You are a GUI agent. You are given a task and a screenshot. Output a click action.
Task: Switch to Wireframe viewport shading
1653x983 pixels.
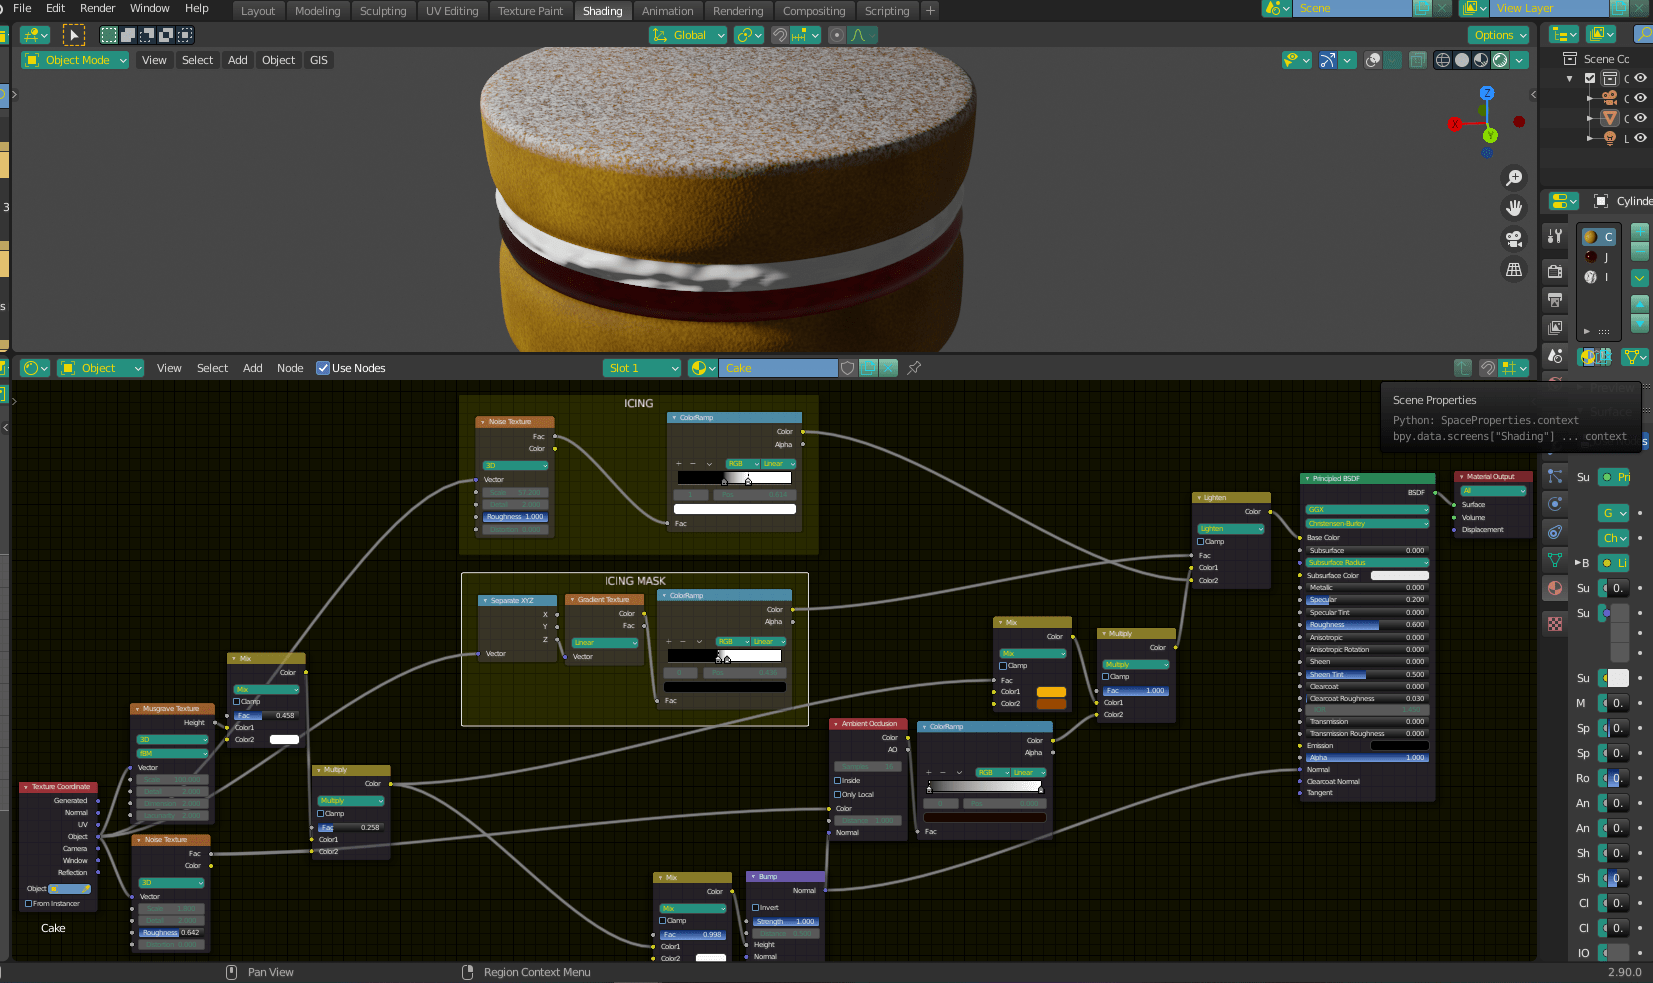tap(1441, 59)
